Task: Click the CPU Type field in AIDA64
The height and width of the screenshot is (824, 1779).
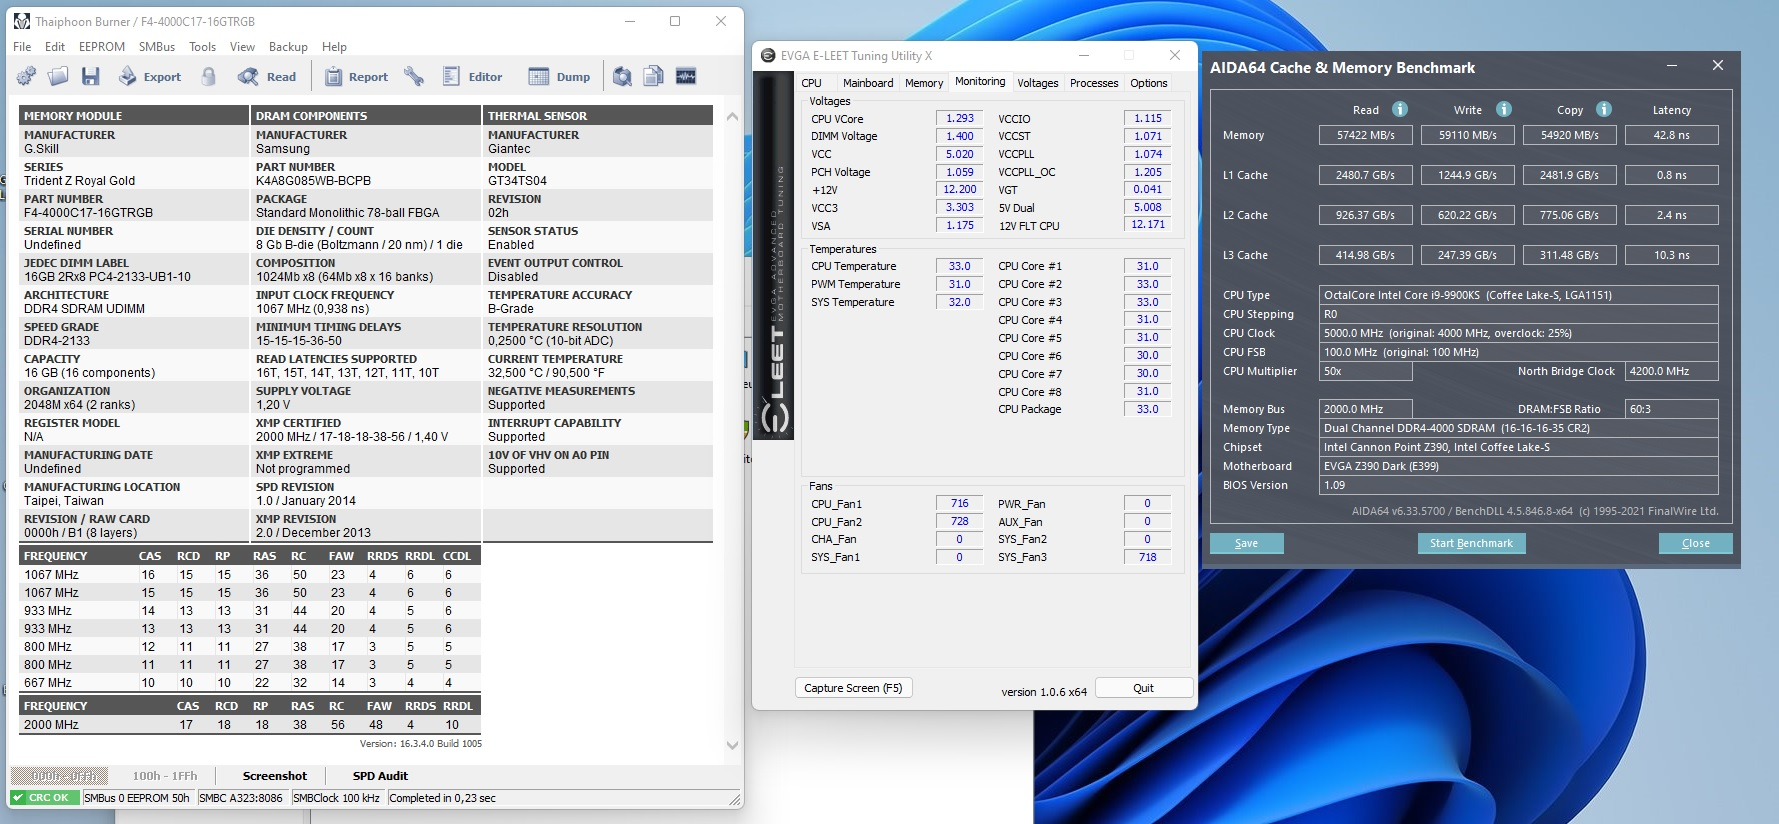Action: click(1519, 295)
